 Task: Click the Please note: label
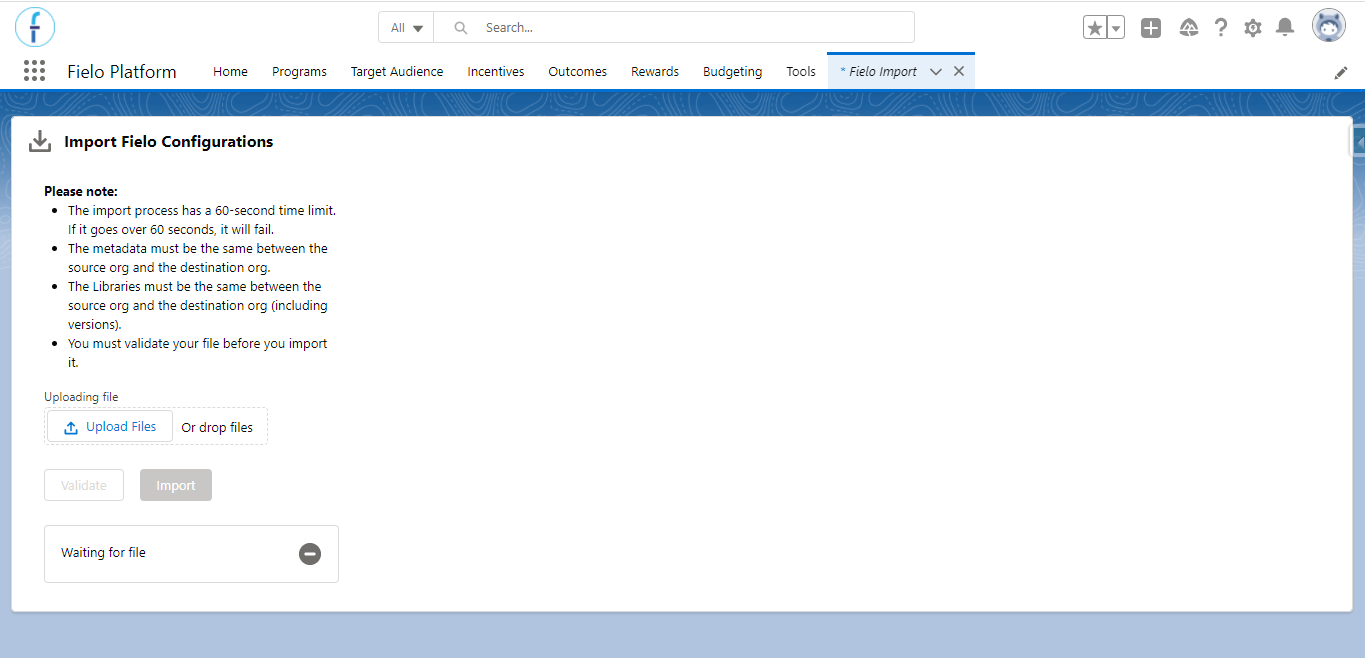pos(81,191)
